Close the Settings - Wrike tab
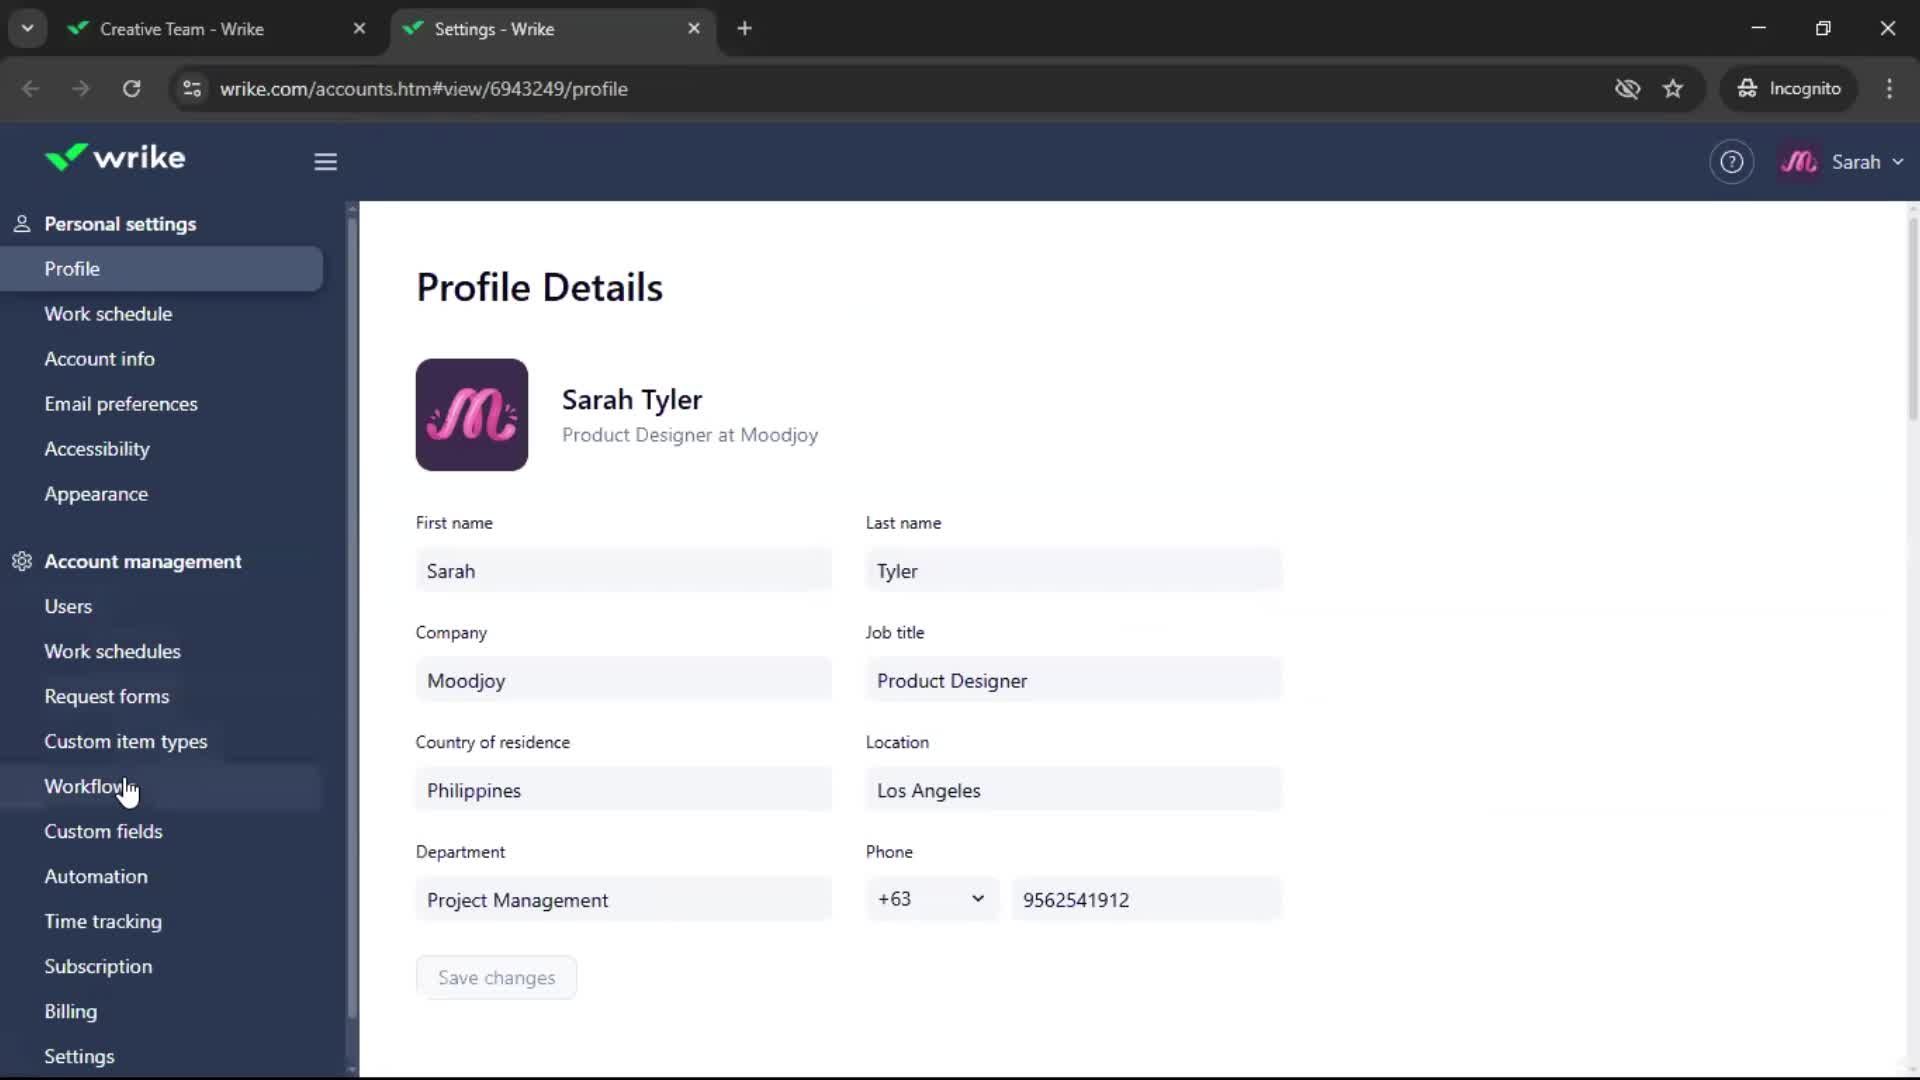Viewport: 1920px width, 1080px height. coord(694,29)
